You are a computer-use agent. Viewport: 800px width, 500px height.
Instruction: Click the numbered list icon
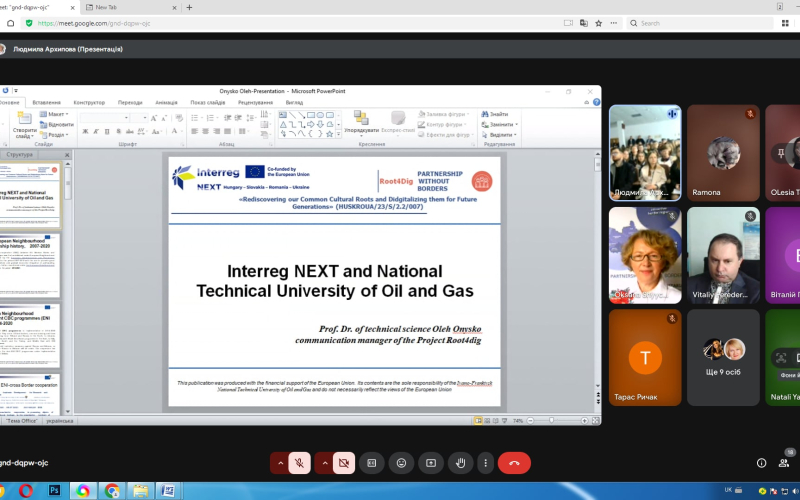211,118
